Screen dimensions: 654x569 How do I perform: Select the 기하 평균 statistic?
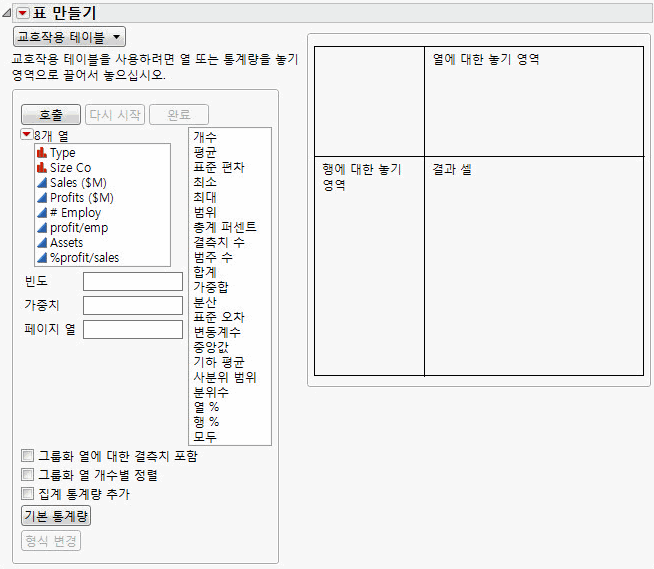[x=219, y=362]
